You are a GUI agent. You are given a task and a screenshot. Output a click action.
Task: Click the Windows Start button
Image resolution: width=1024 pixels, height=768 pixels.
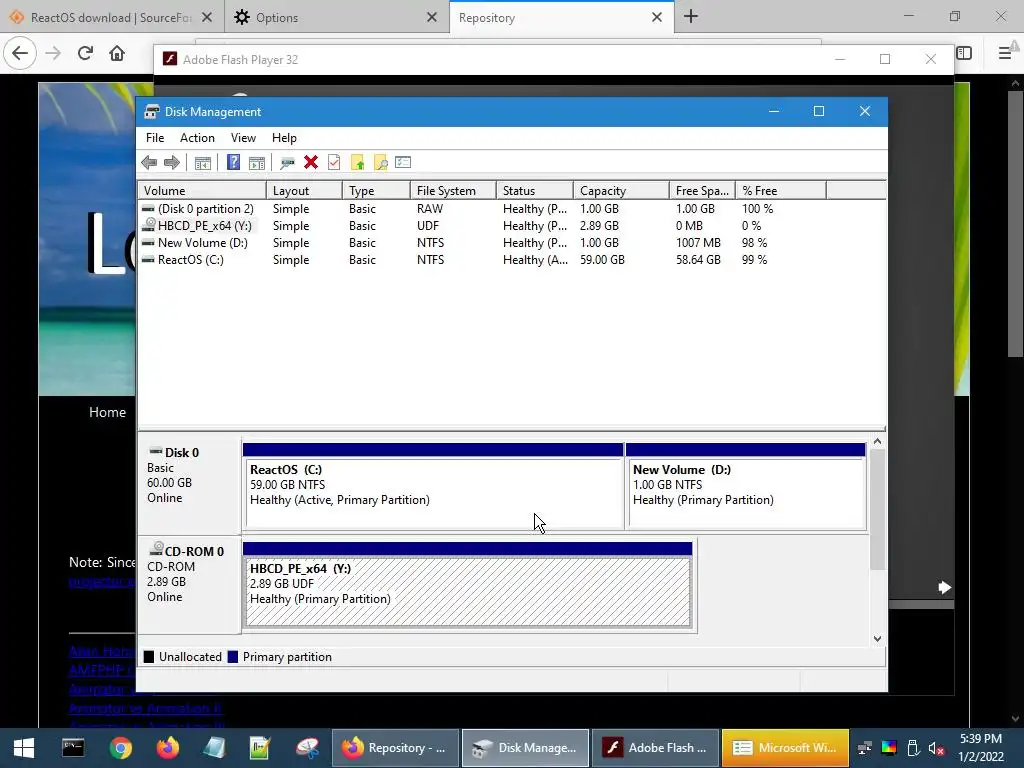(24, 748)
